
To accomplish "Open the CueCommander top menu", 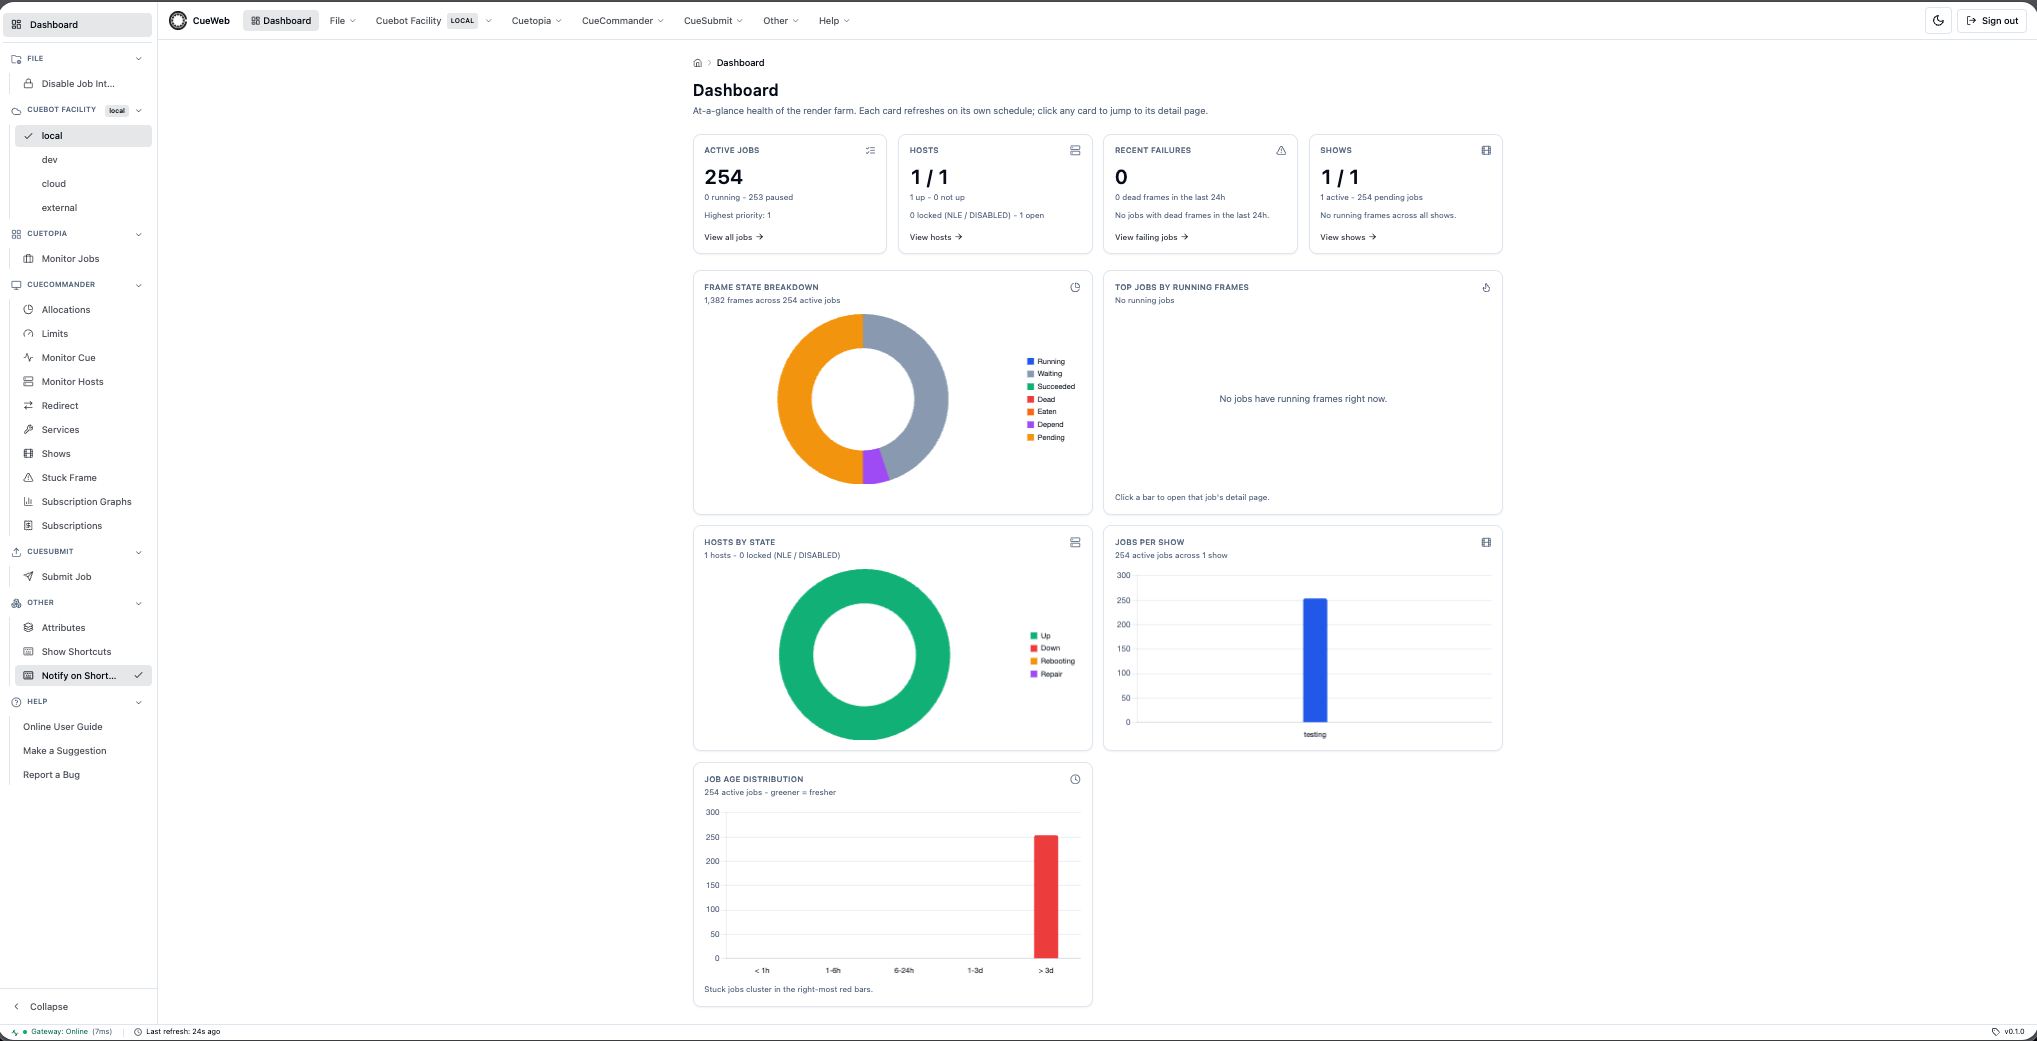I will (x=622, y=20).
